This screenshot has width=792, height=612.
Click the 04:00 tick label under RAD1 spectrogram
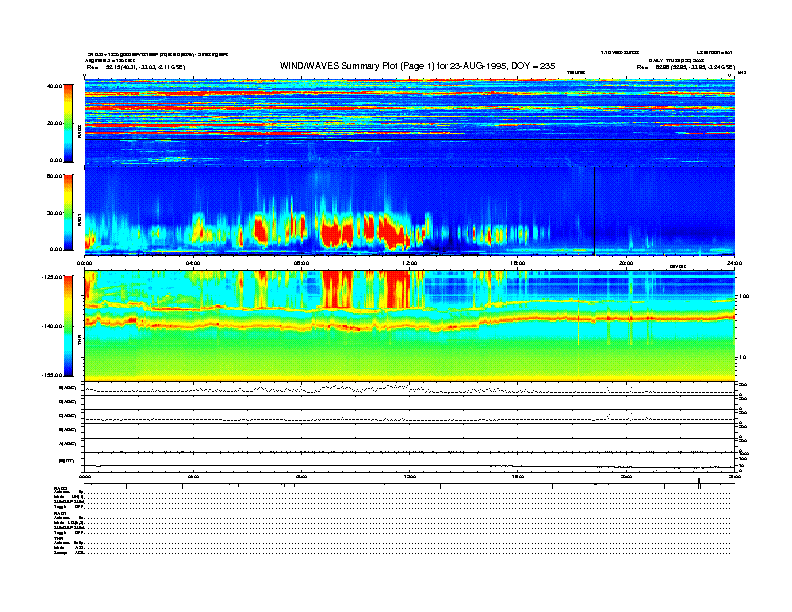coord(193,263)
